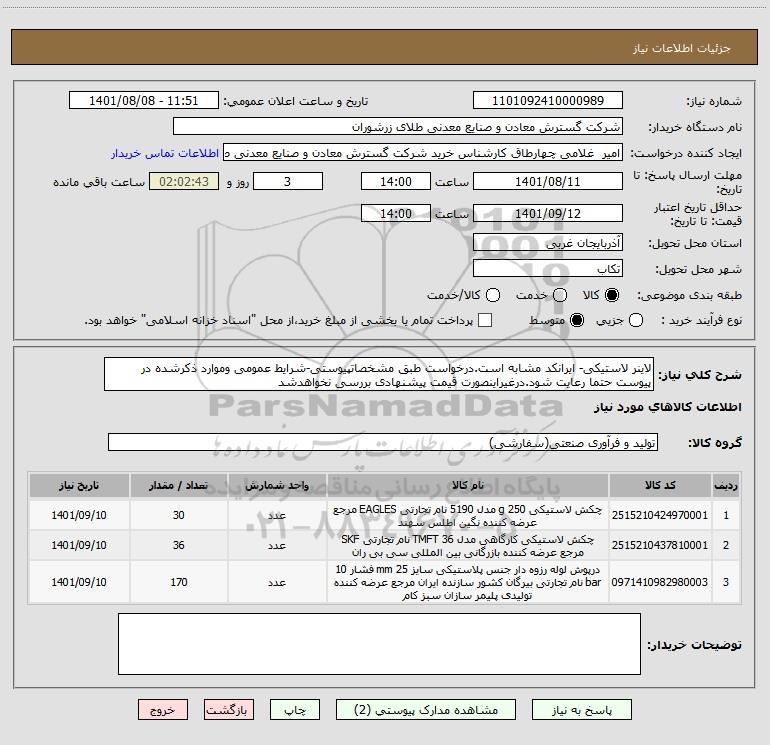770x745 pixels.
Task: Click the ردیف column header
Action: tap(726, 485)
